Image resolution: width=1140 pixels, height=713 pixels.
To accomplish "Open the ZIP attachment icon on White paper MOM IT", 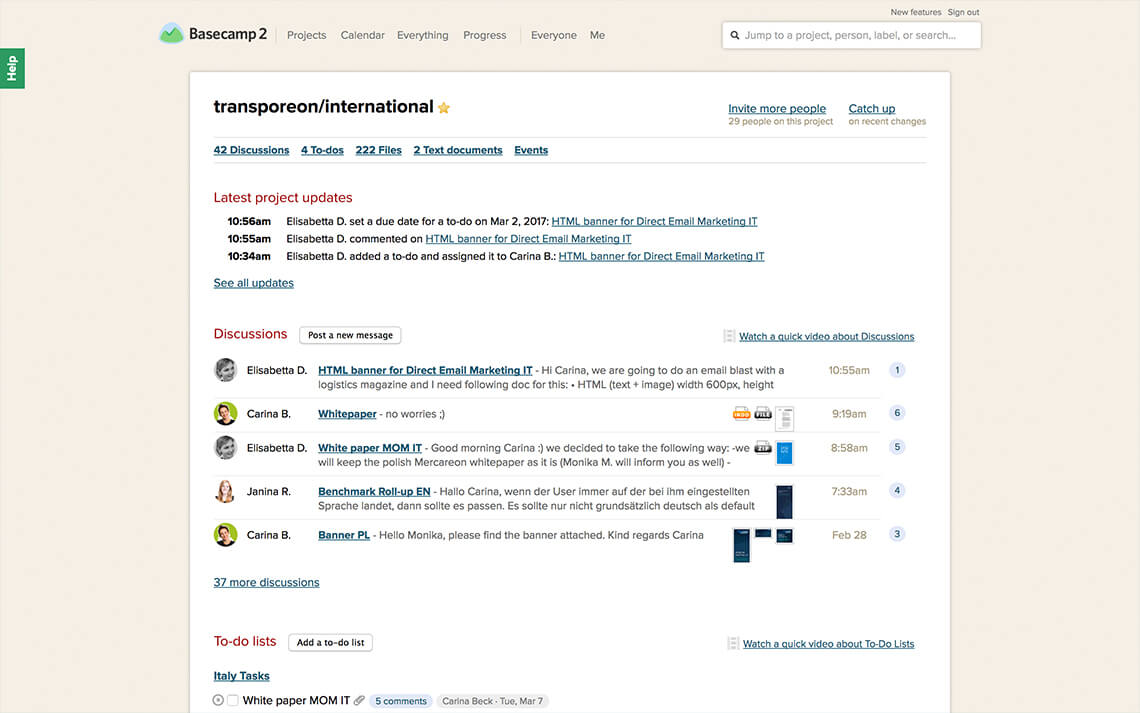I will coord(763,448).
